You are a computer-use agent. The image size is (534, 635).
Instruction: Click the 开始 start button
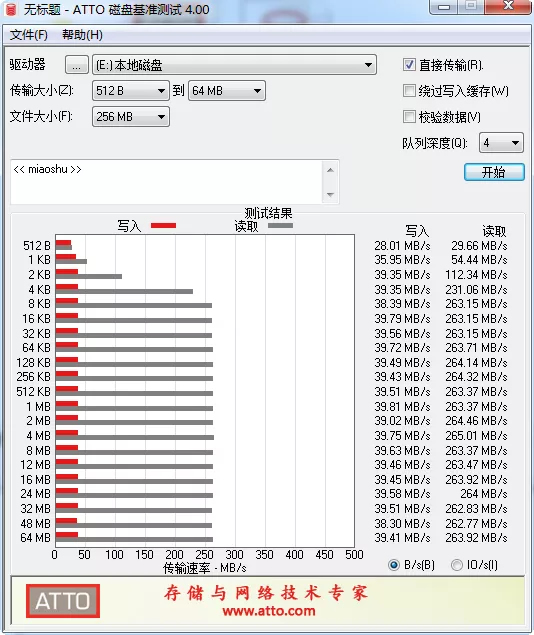(494, 172)
